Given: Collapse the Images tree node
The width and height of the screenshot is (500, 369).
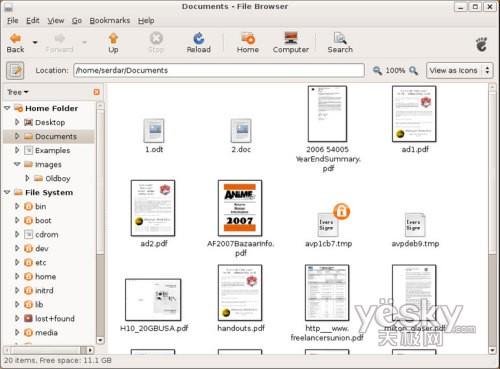Looking at the screenshot, I should click(17, 164).
